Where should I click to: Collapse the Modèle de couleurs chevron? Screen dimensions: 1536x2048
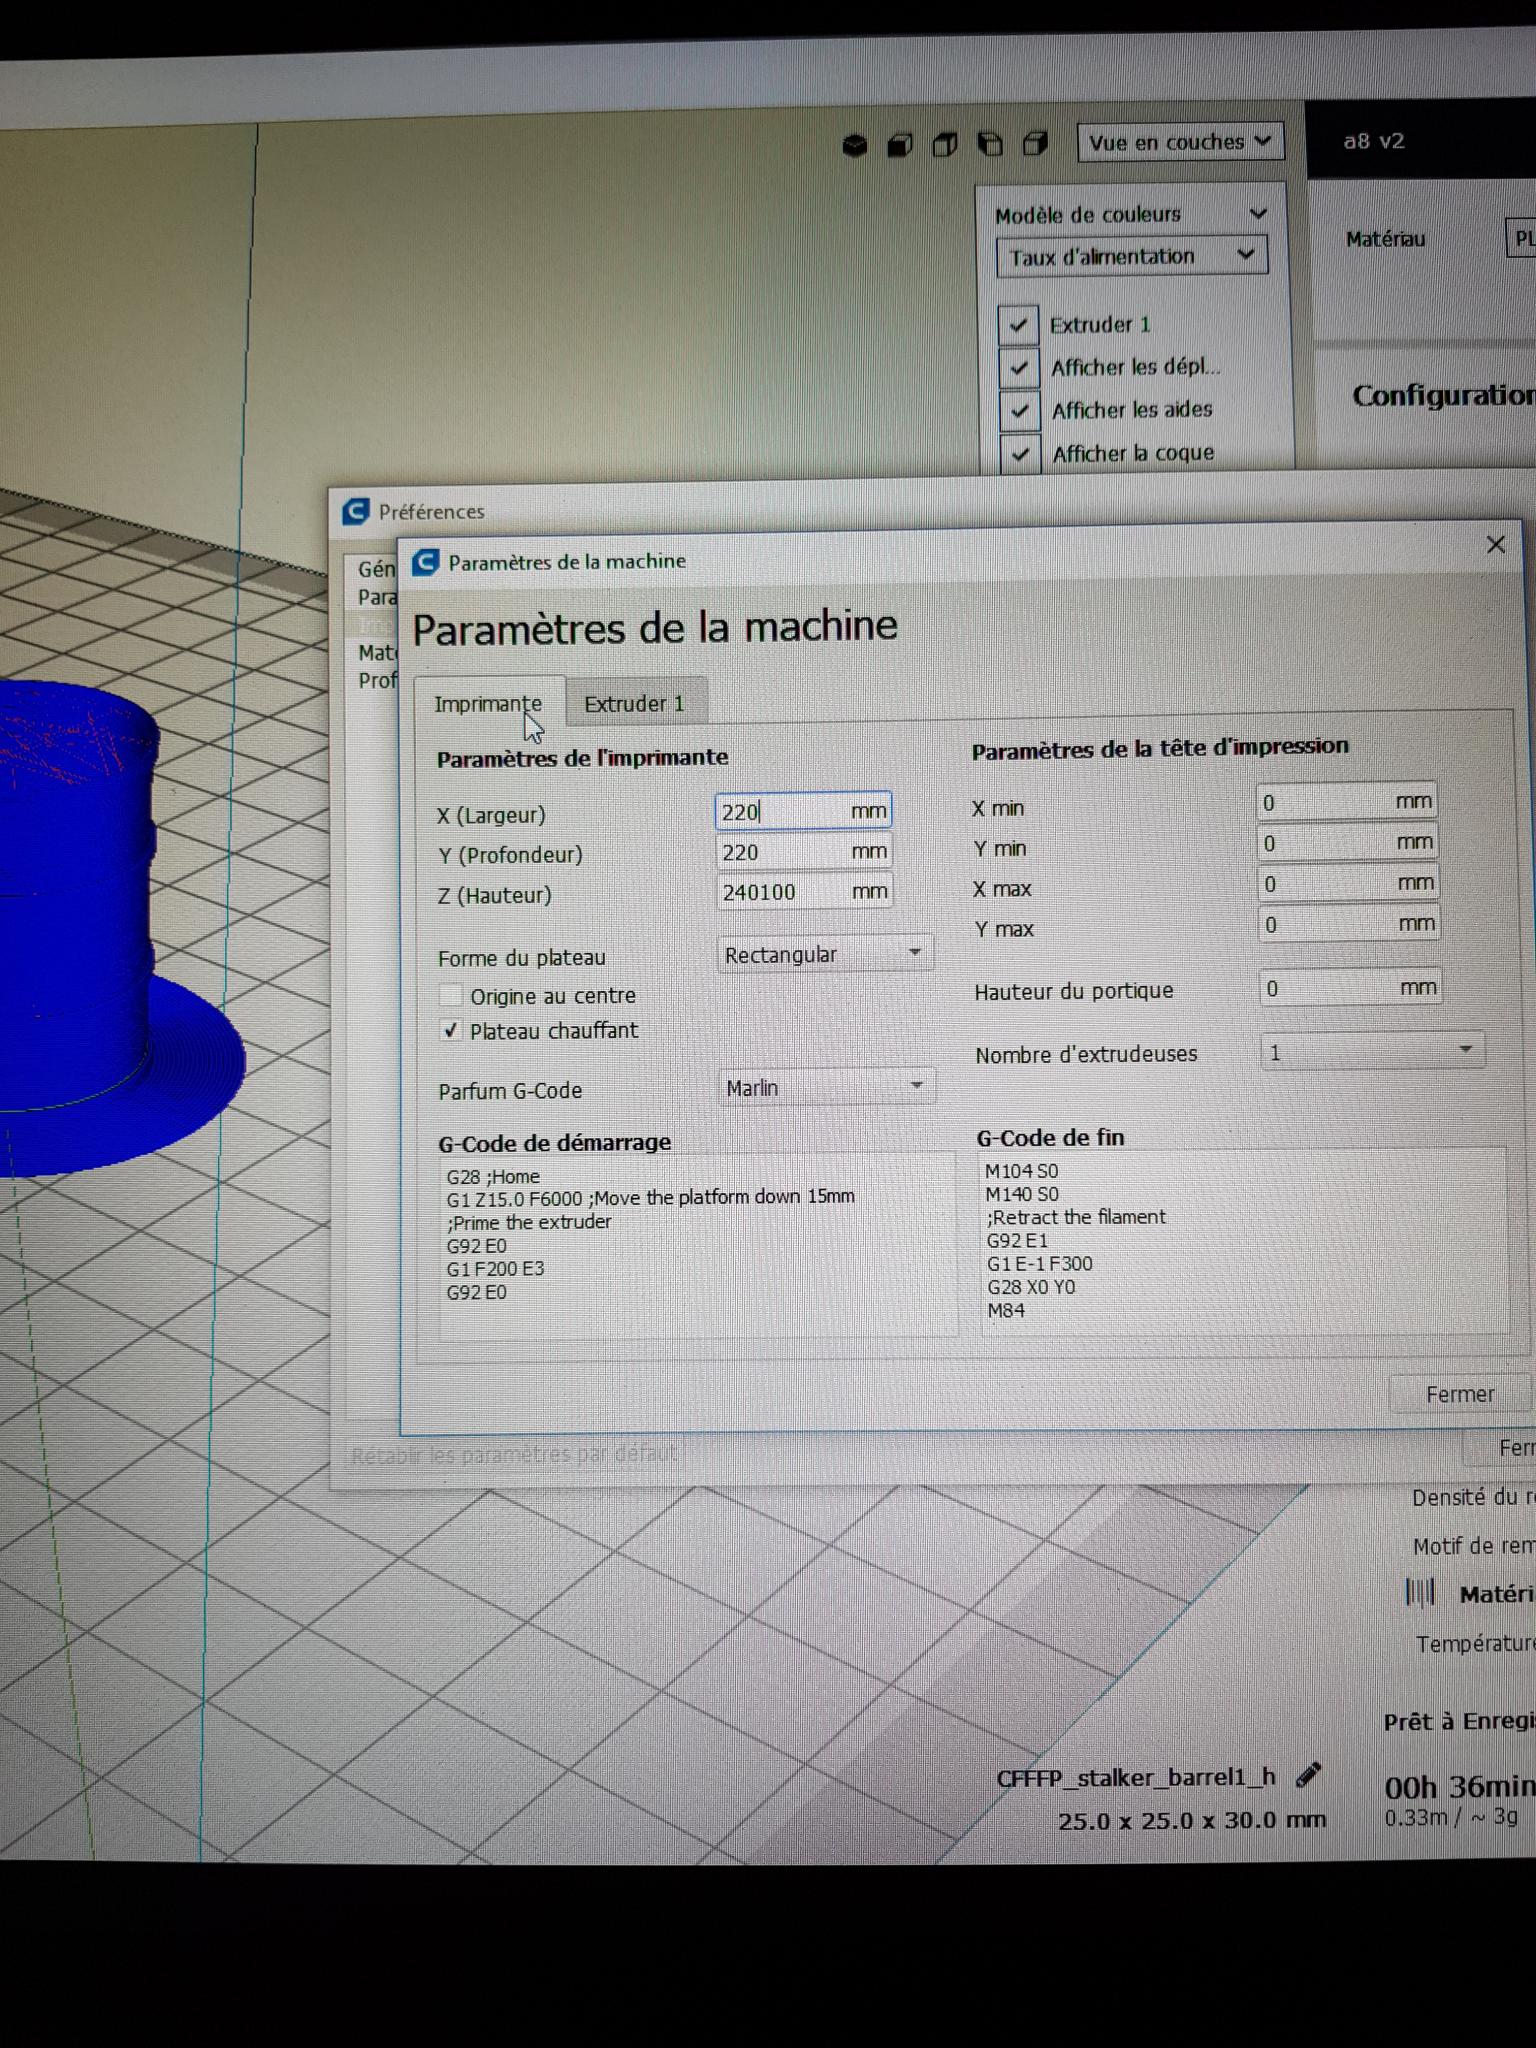click(1258, 213)
